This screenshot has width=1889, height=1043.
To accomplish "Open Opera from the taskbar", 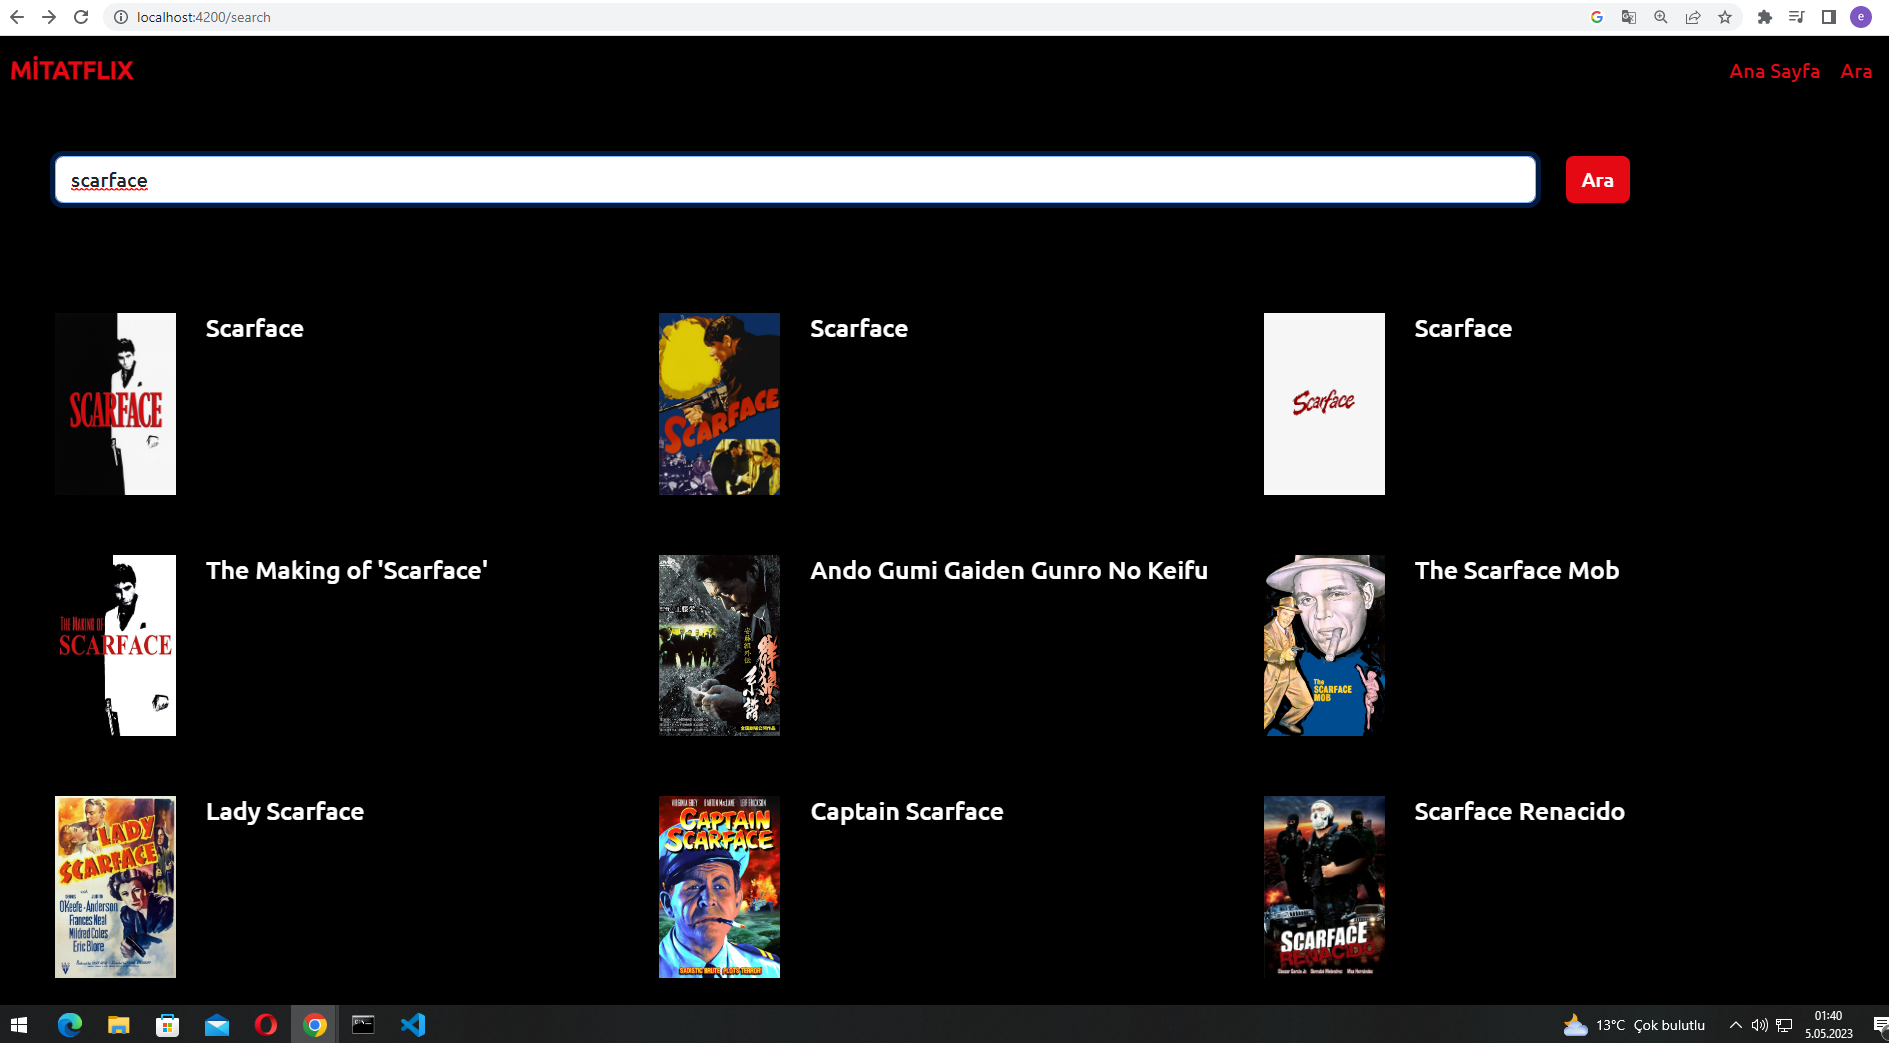I will tap(265, 1024).
